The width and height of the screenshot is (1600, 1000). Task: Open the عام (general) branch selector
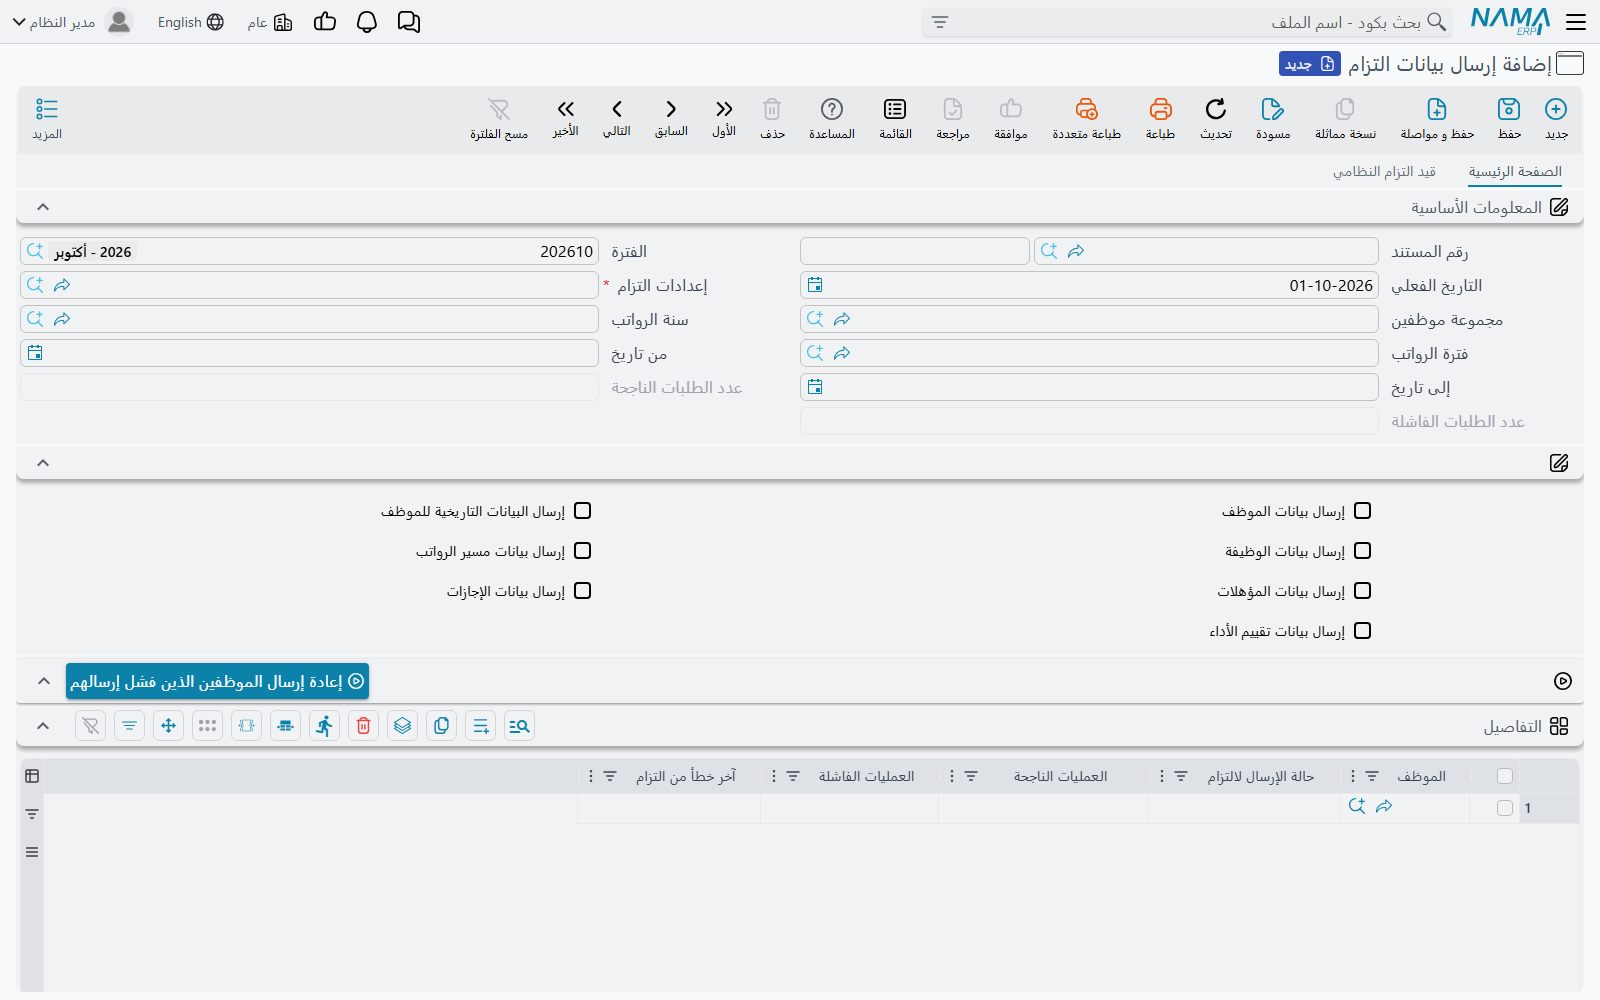pos(270,22)
